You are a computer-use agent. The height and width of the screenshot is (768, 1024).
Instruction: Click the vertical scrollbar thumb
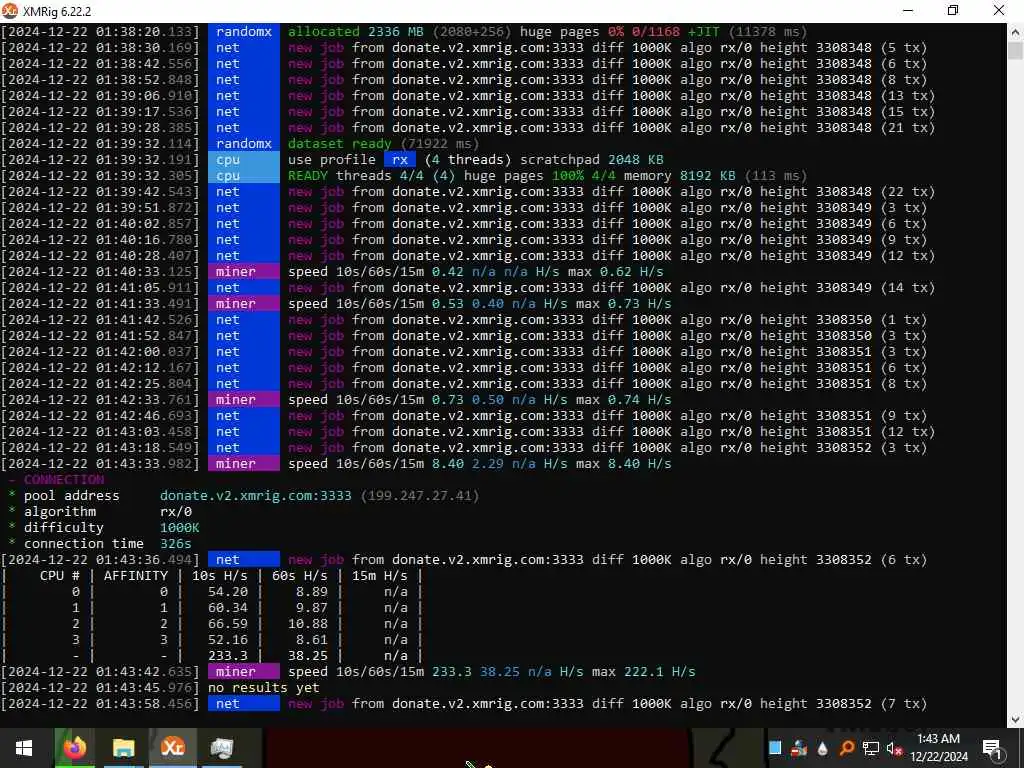pos(1016,50)
